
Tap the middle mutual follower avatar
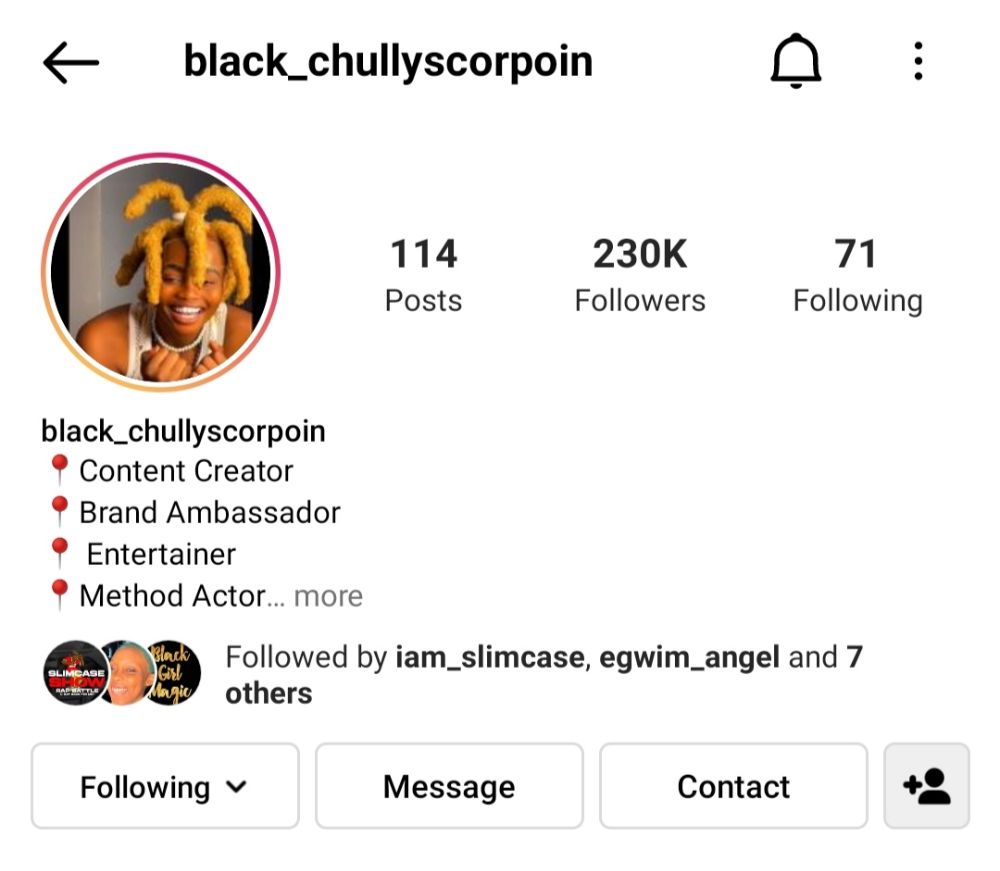click(x=128, y=673)
